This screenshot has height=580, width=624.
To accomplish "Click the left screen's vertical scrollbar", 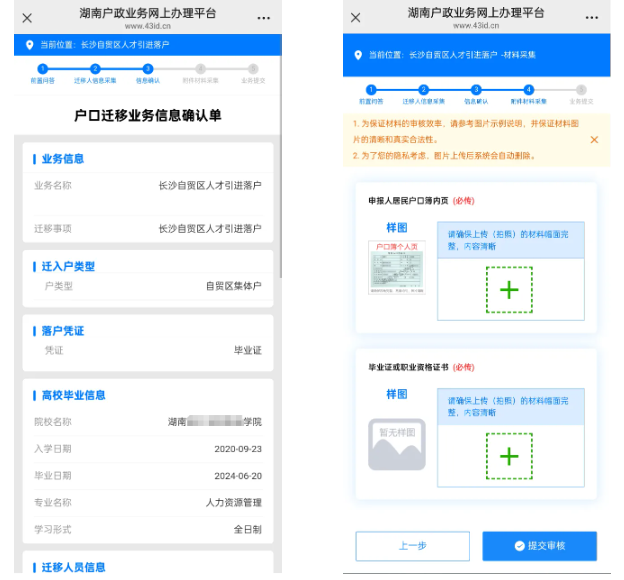I will [280, 200].
